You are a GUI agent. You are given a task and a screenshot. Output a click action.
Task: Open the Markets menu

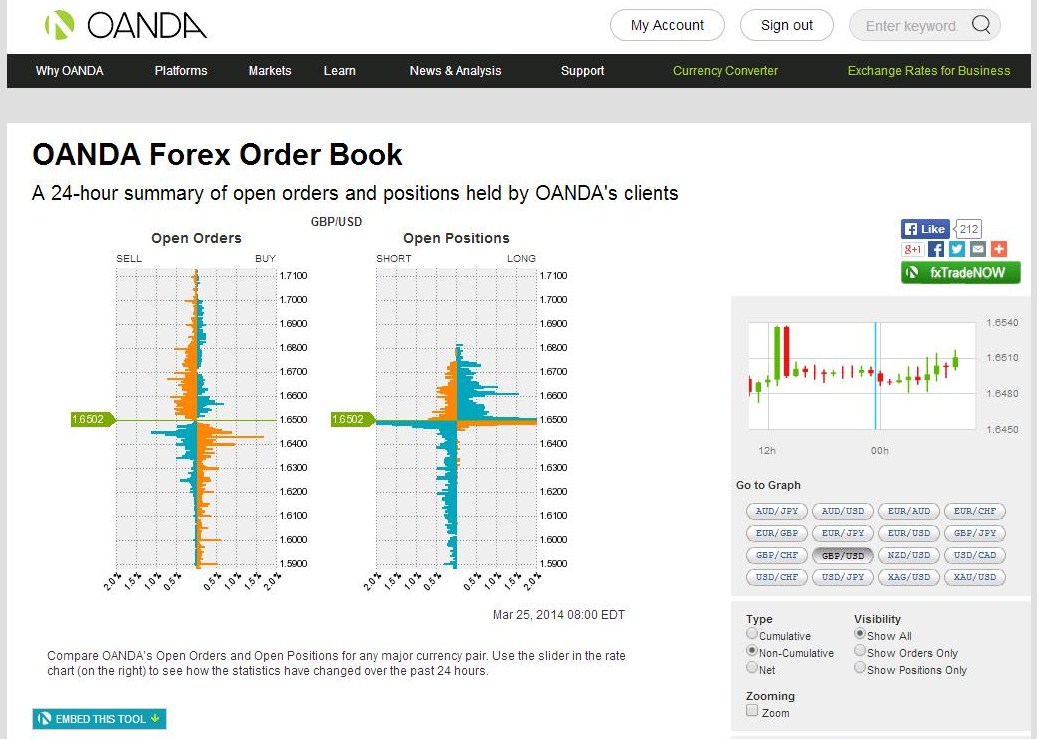click(x=270, y=71)
